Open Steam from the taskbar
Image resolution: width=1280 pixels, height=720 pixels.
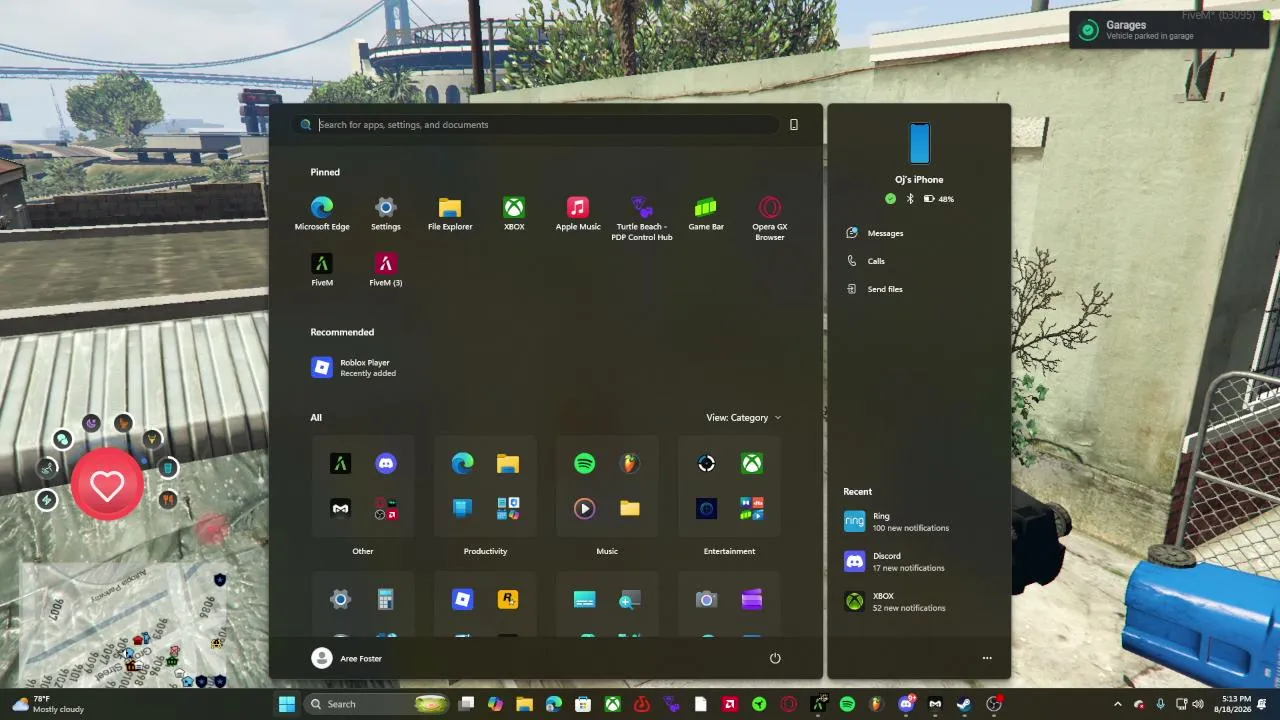(964, 704)
